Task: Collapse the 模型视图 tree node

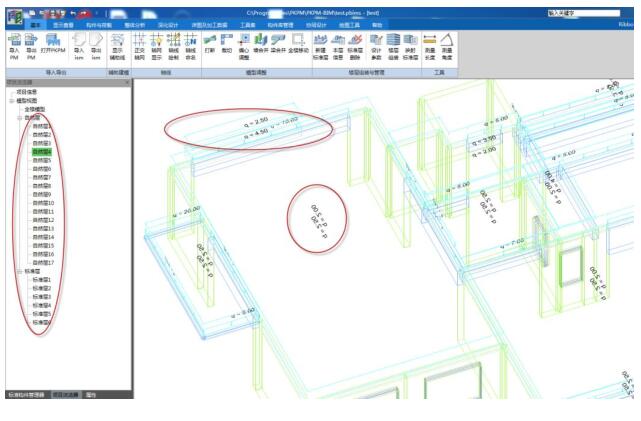Action: 10,101
